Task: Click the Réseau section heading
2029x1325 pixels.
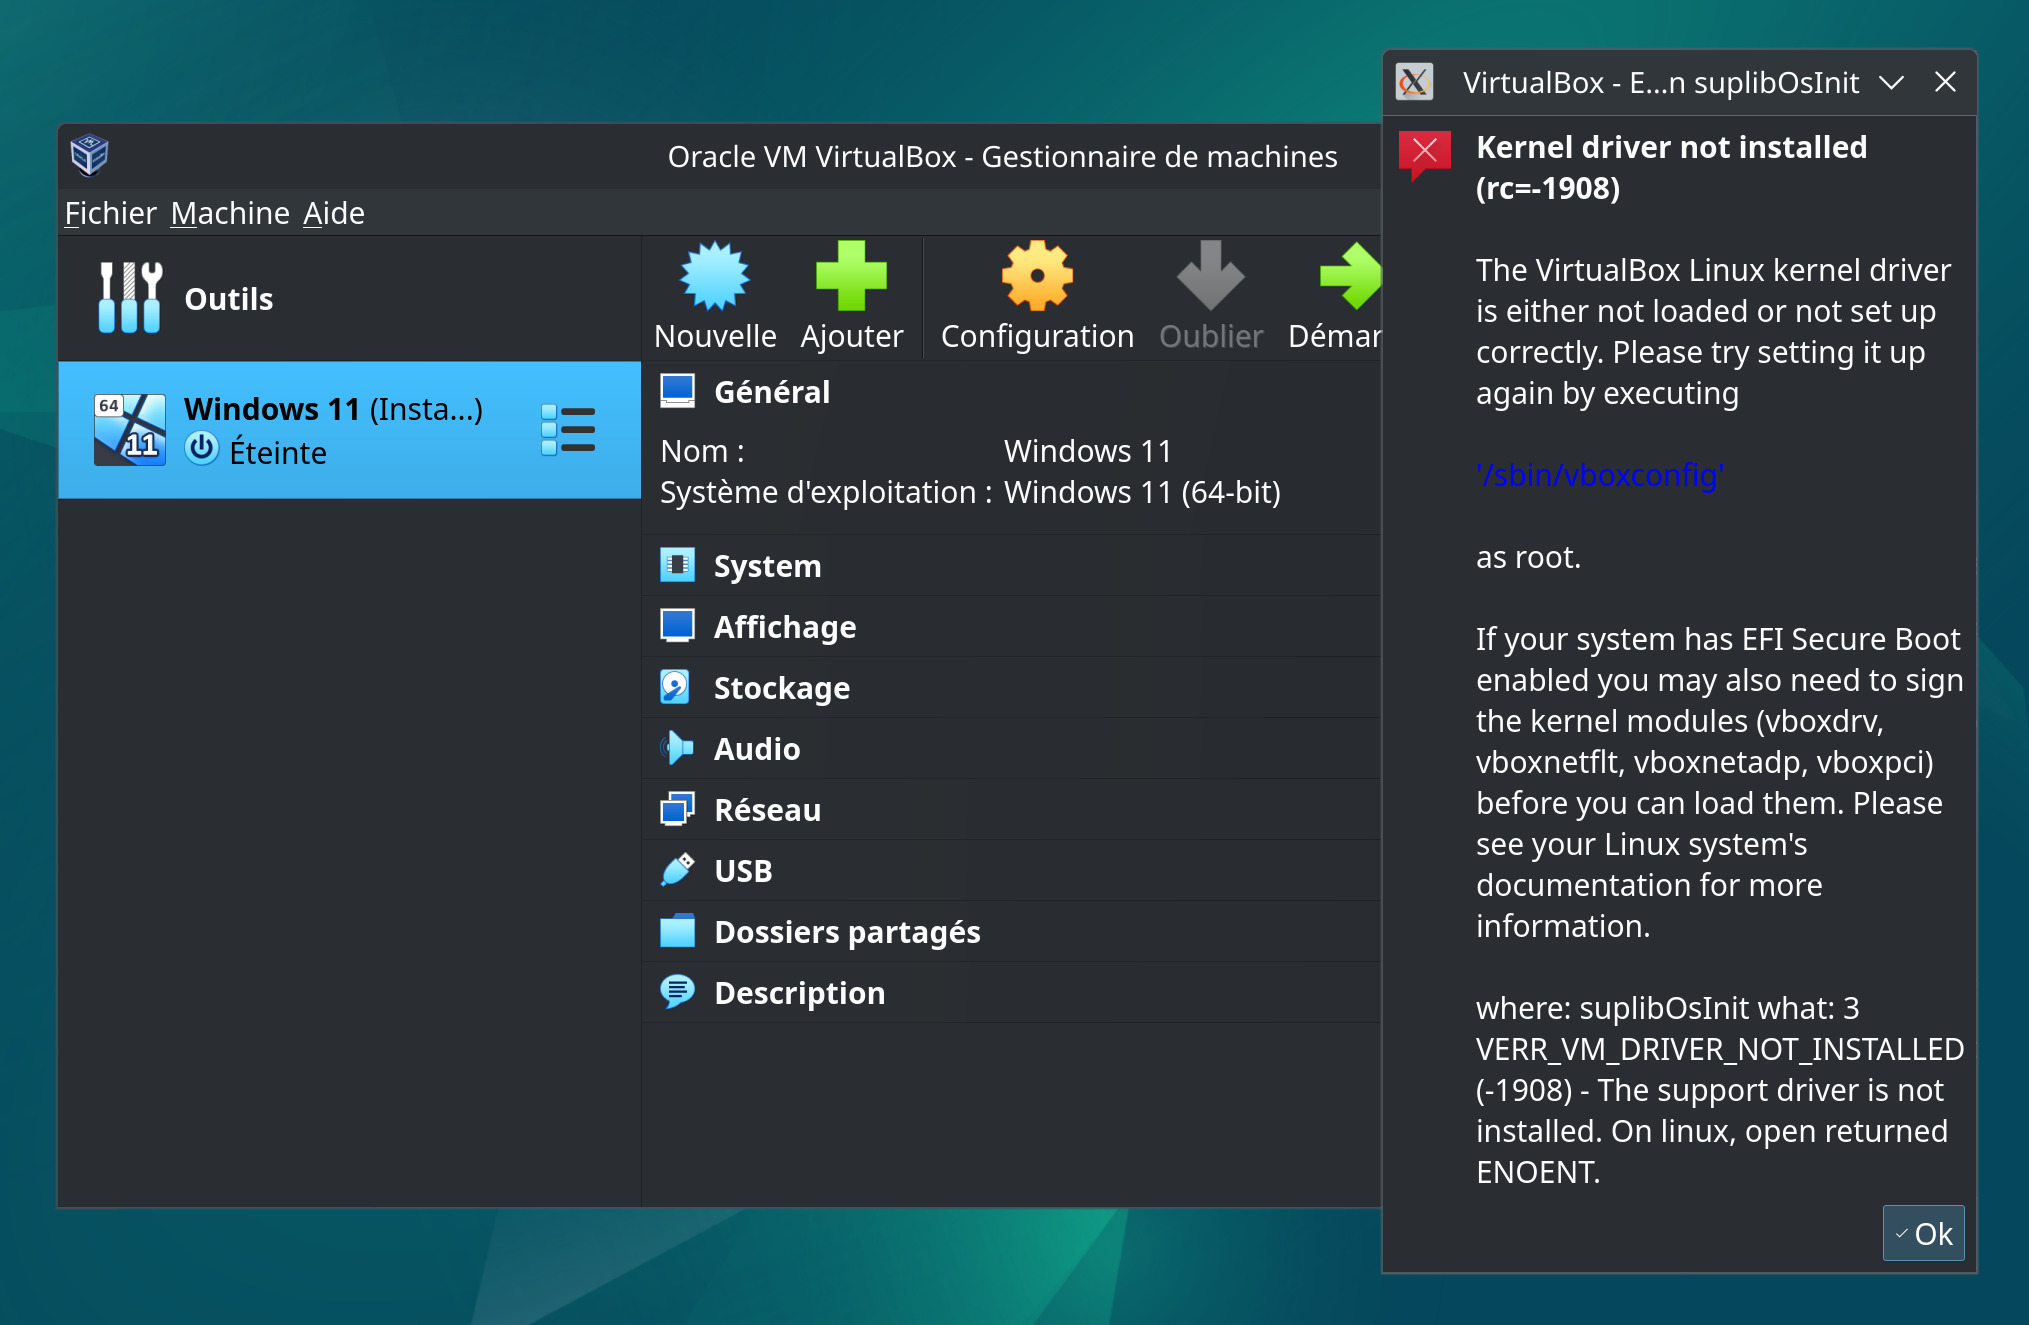Action: click(x=768, y=810)
